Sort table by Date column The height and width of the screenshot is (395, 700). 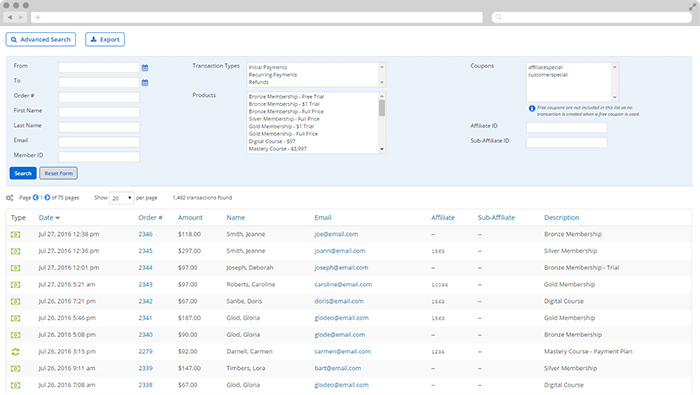coord(49,217)
